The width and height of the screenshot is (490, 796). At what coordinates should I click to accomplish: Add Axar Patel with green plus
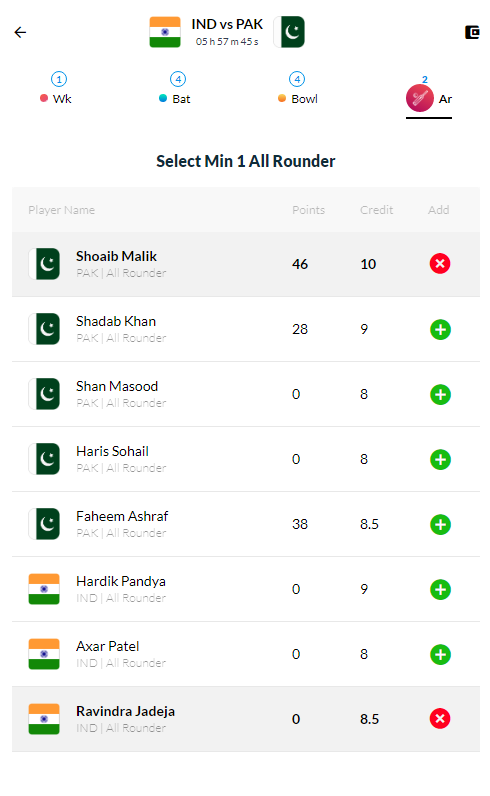pyautogui.click(x=440, y=654)
